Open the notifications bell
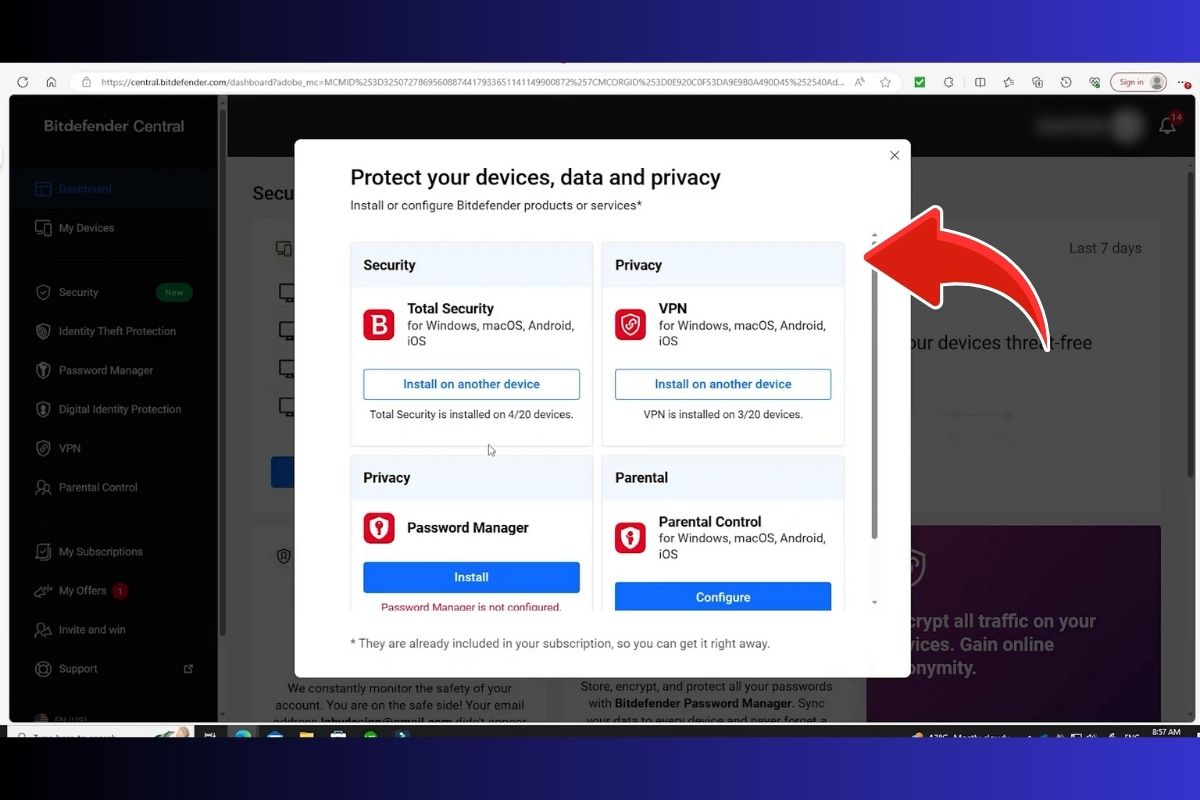 [1167, 125]
